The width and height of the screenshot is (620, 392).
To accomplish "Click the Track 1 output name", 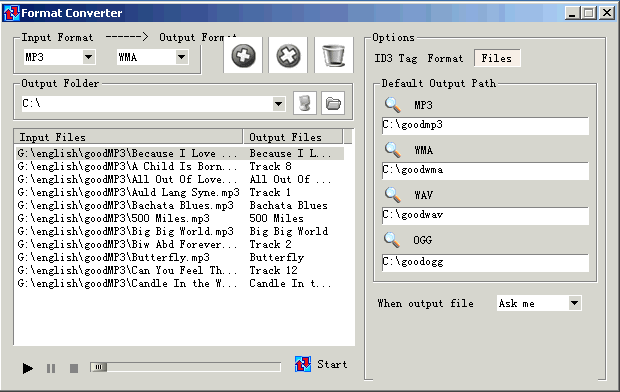I will [x=270, y=193].
